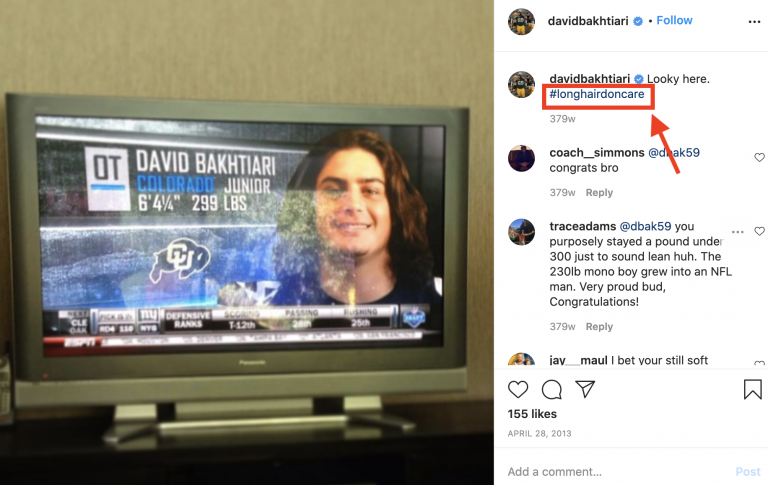Follow davidbakhtiari
Image resolution: width=768 pixels, height=485 pixels.
tap(674, 21)
